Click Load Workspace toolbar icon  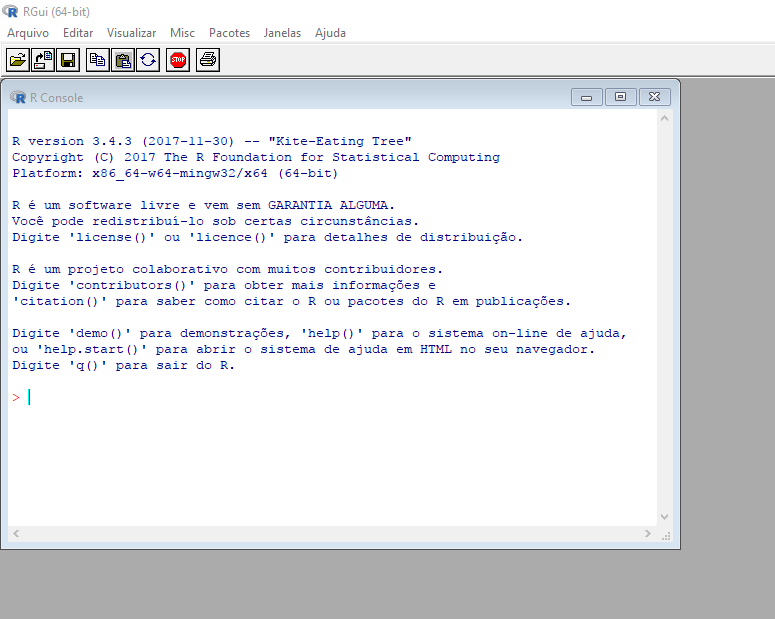click(43, 60)
